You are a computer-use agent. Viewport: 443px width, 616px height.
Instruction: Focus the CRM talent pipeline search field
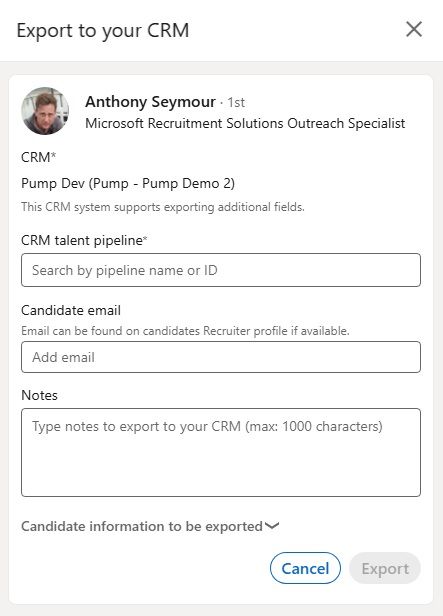221,270
